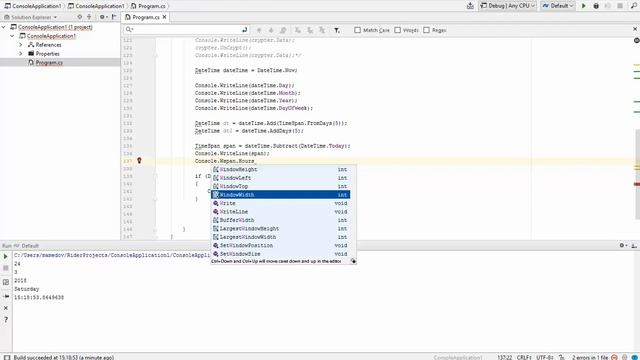Choose LargestWindowWidth from the completion list
This screenshot has width=640, height=360.
coord(280,237)
